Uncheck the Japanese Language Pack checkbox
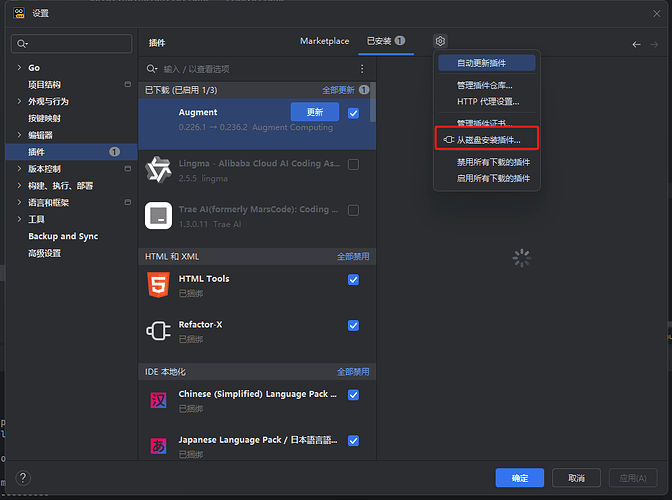672x500 pixels. (x=354, y=441)
